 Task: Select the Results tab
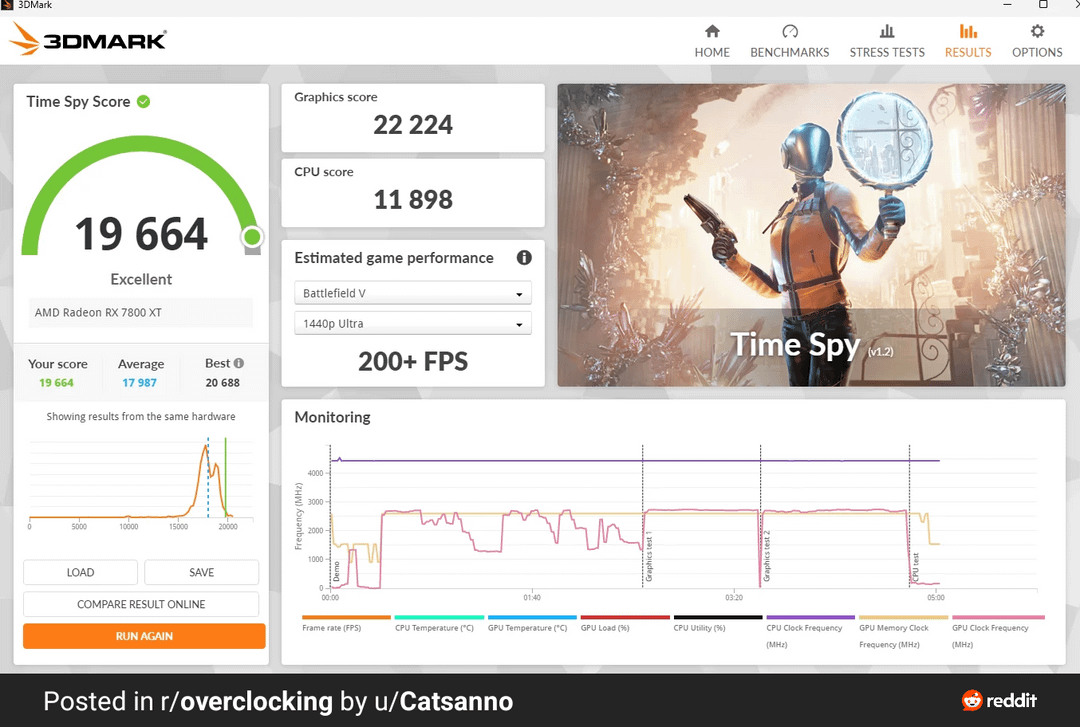pos(968,41)
